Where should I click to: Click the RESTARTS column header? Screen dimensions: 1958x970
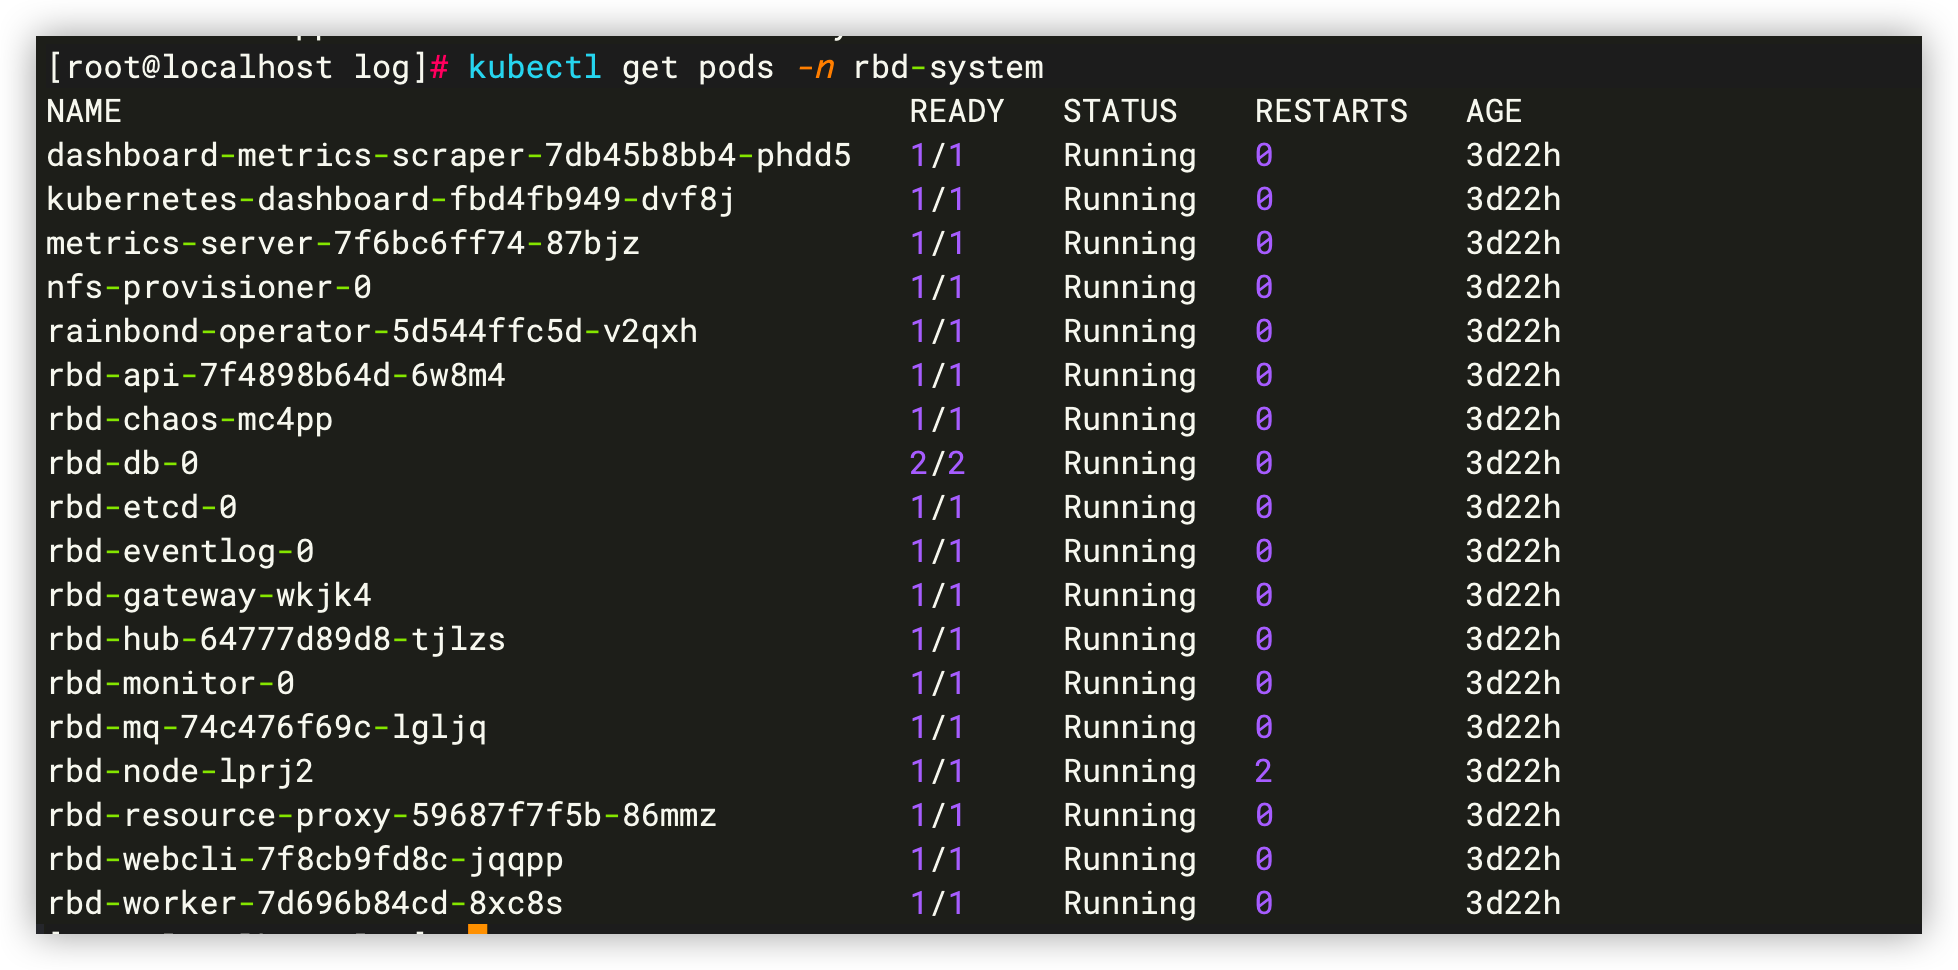[x=1331, y=111]
